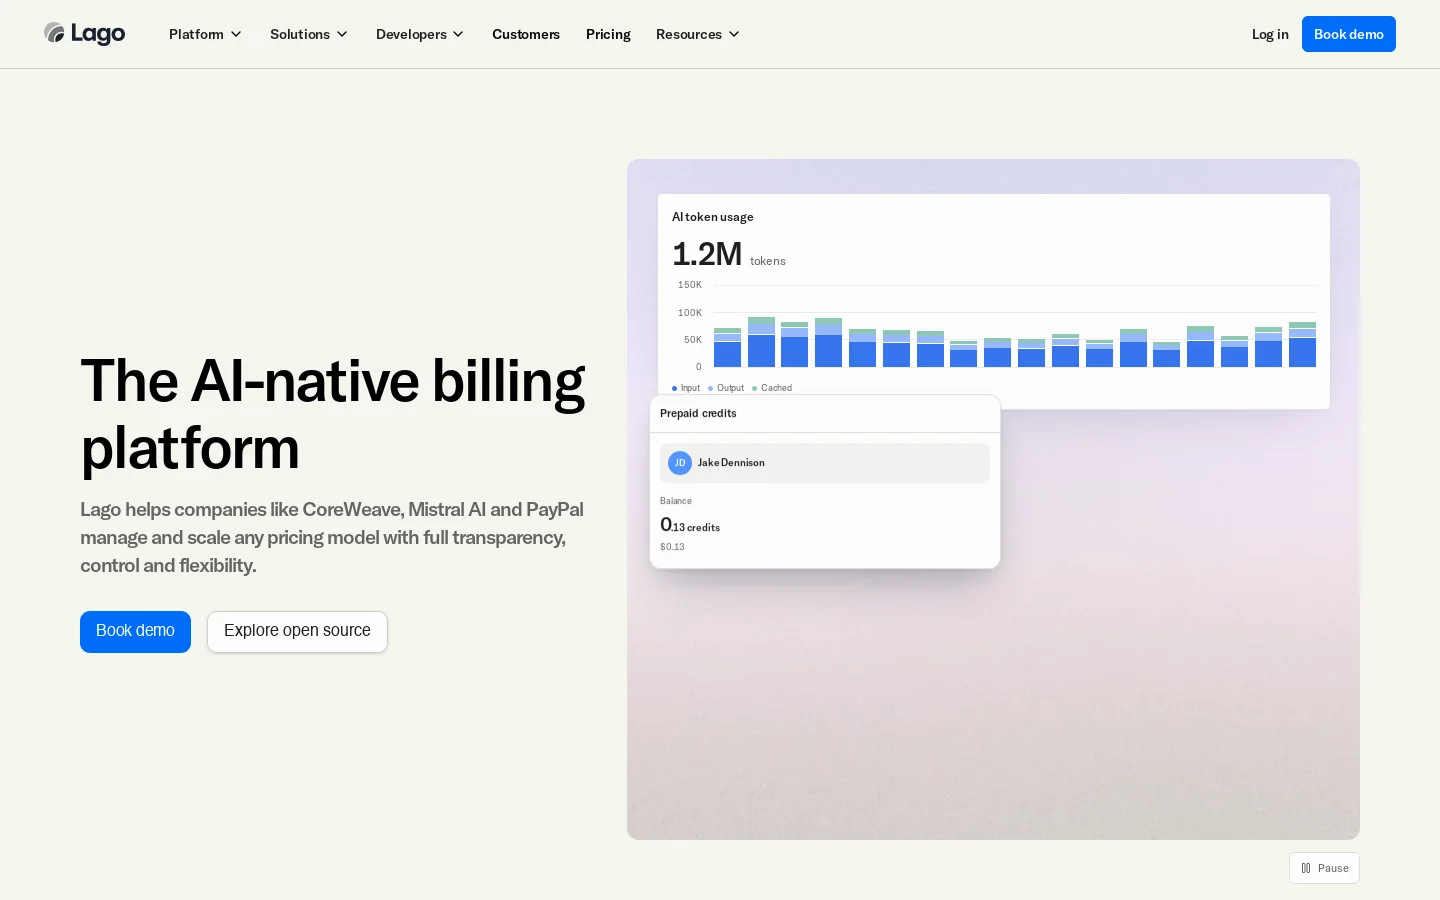
Task: Pause the hero animation
Action: [x=1324, y=868]
